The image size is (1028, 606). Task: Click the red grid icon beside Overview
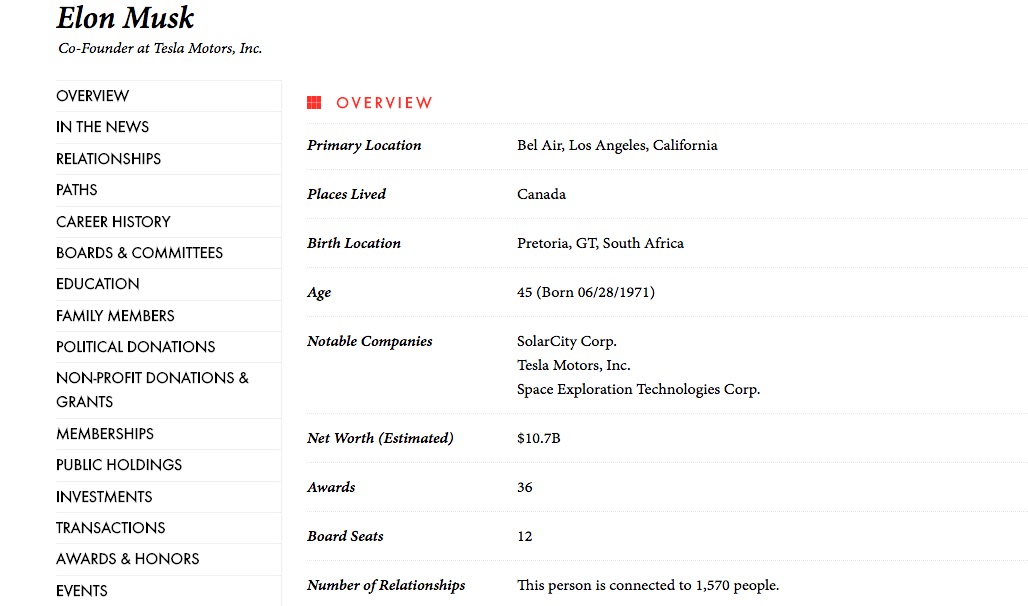click(314, 103)
